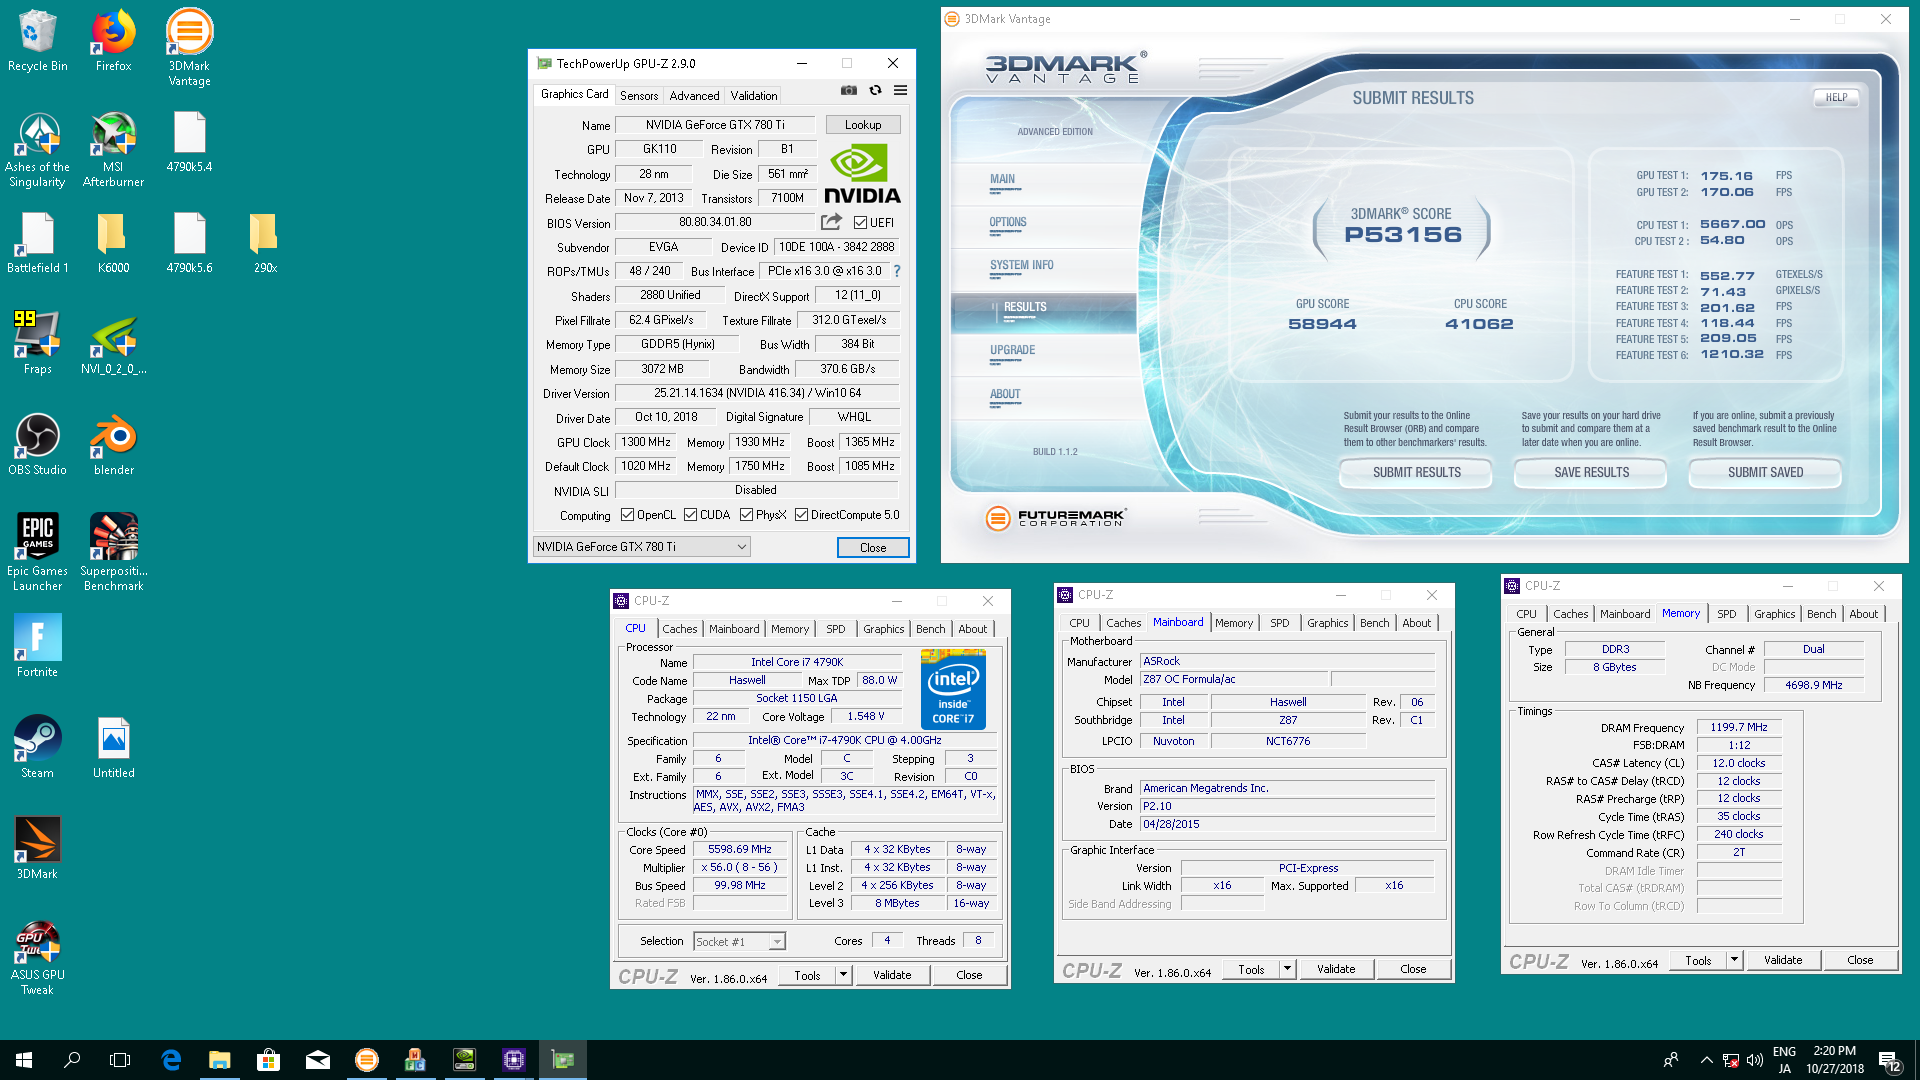The height and width of the screenshot is (1080, 1920).
Task: Switch to the Advanced tab in GPU-Z
Action: (x=694, y=96)
